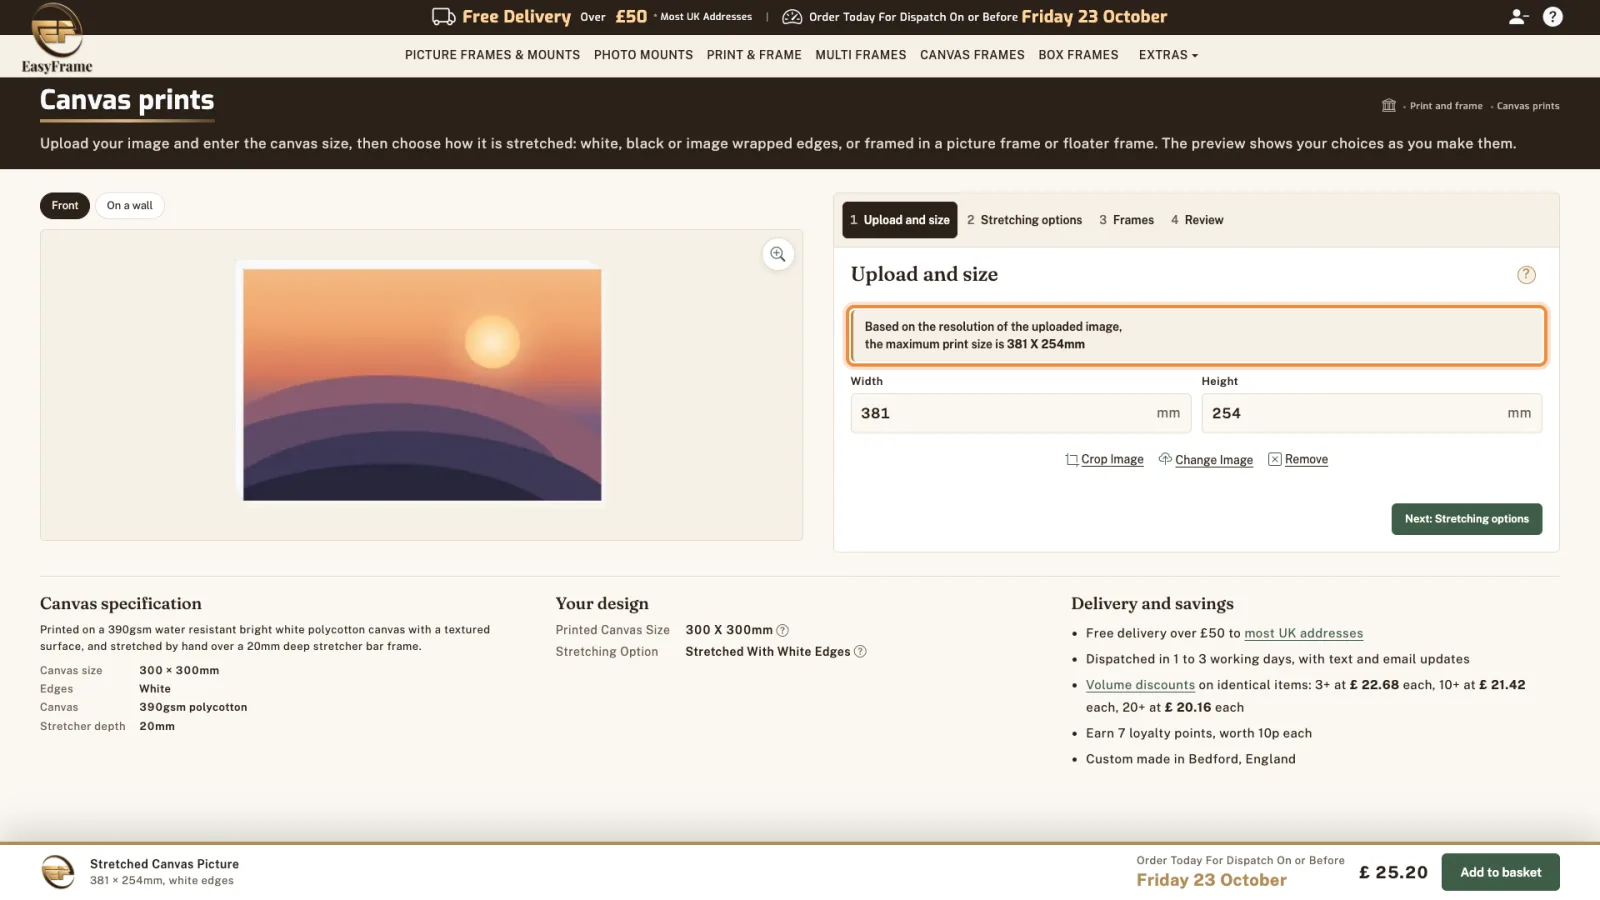Click the EasyFrame logo
The image size is (1600, 900).
57,39
